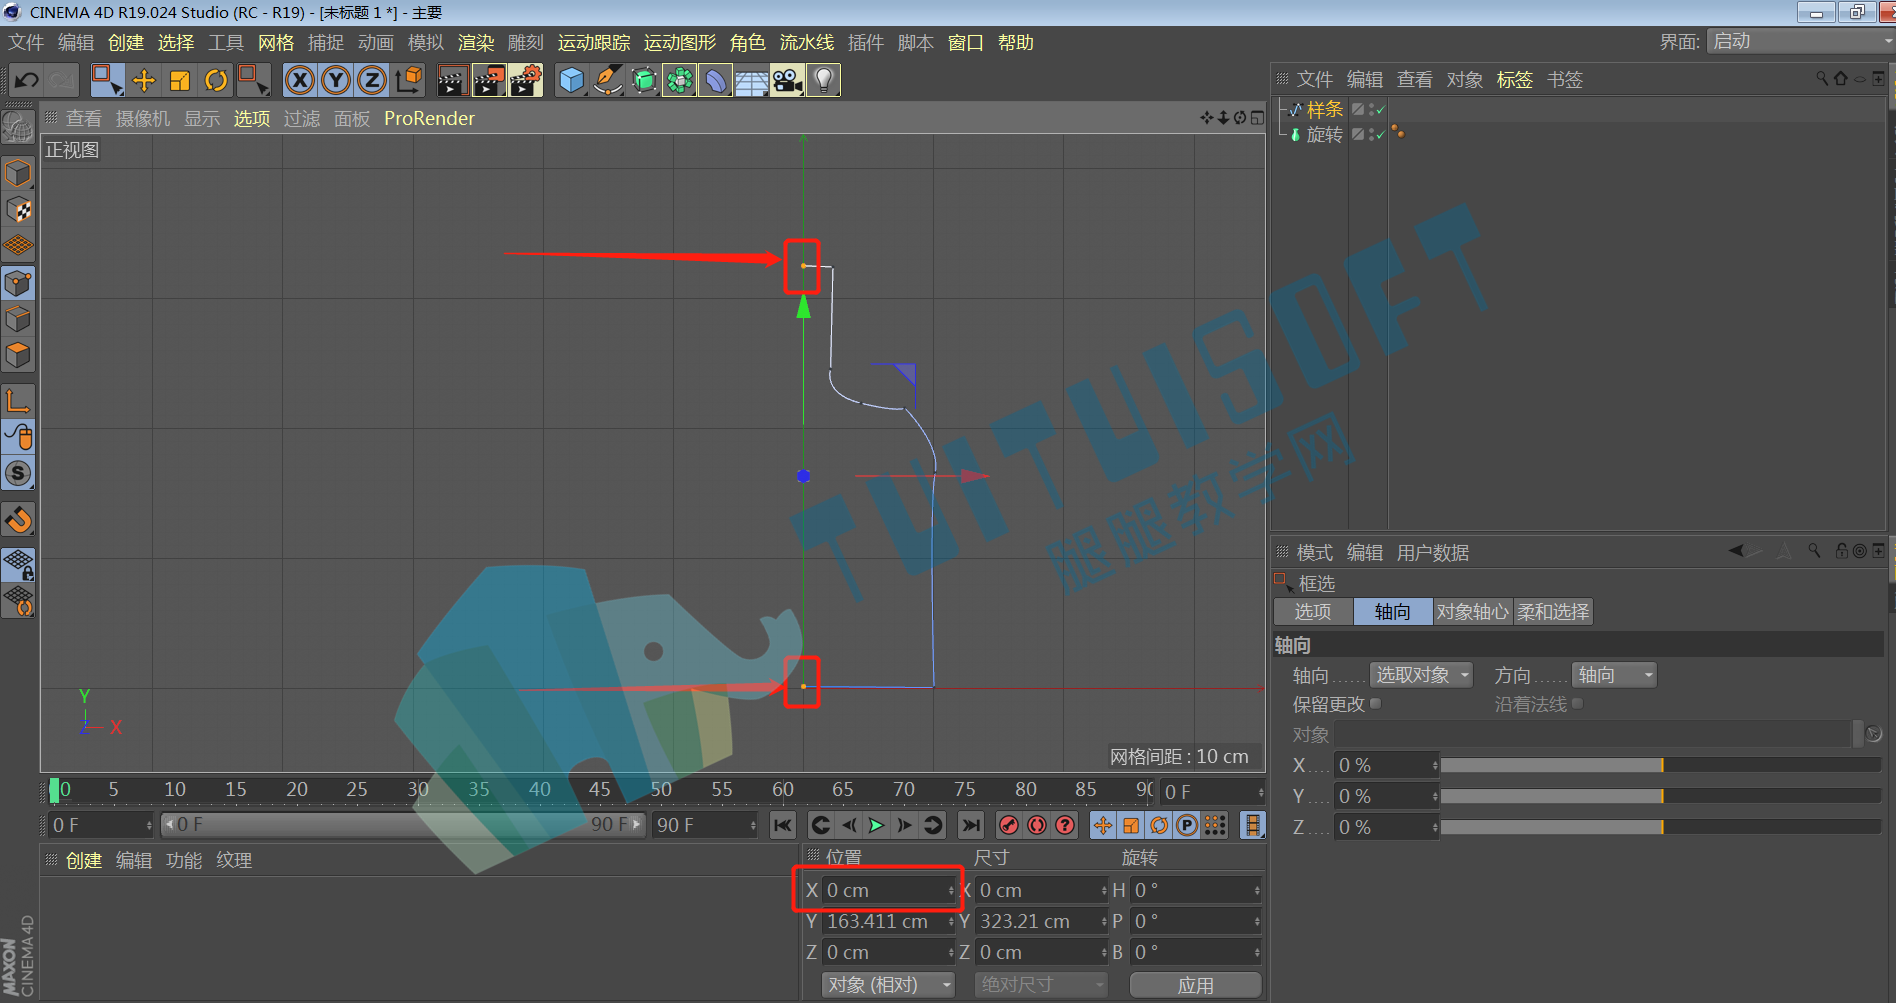Image resolution: width=1896 pixels, height=1003 pixels.
Task: Toggle X-axis lock button
Action: click(299, 80)
